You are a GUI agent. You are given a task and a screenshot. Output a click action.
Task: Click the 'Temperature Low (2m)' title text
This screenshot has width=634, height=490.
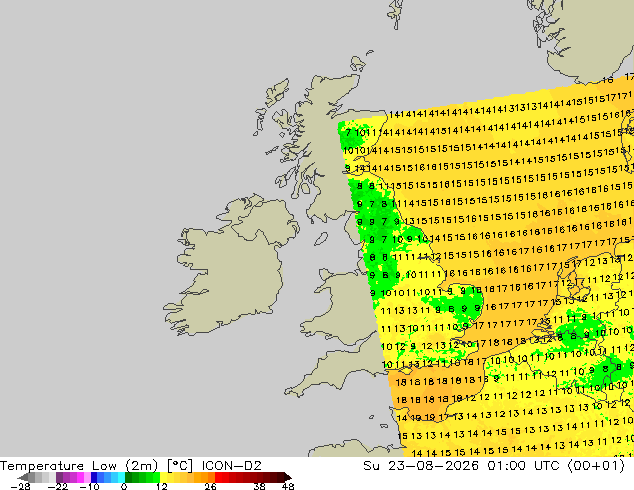pyautogui.click(x=79, y=466)
